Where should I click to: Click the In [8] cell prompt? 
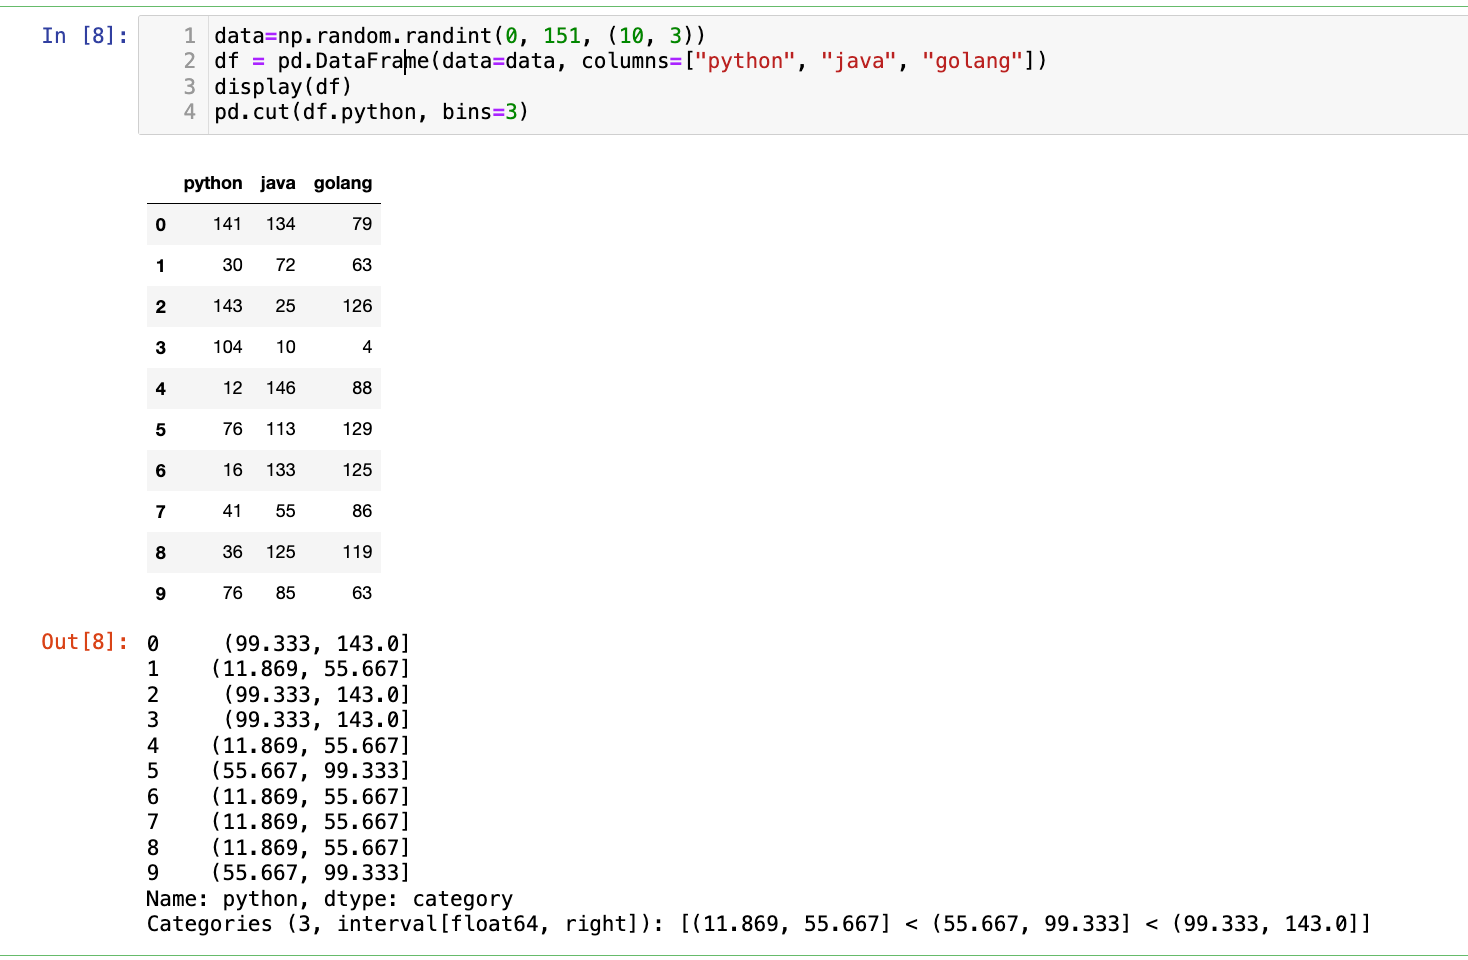84,36
